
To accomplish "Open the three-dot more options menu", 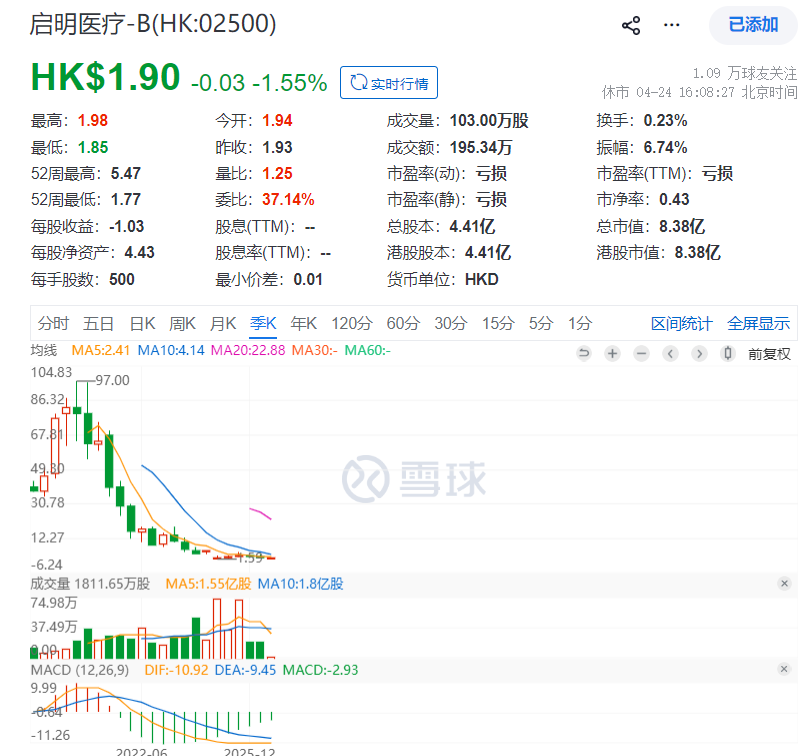I will (x=672, y=26).
